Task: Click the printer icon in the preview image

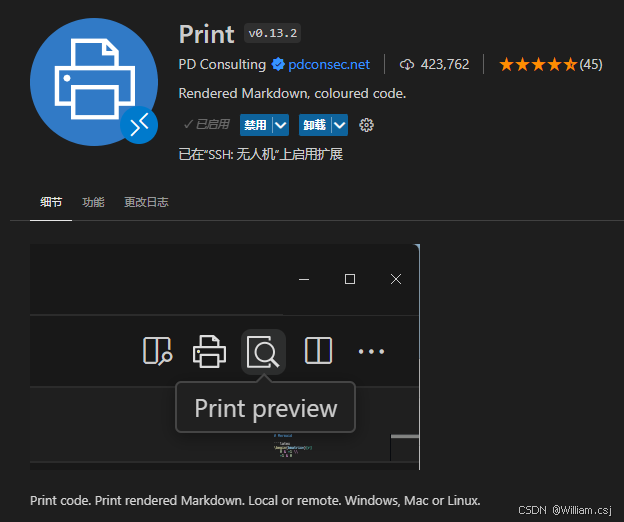Action: pyautogui.click(x=209, y=351)
